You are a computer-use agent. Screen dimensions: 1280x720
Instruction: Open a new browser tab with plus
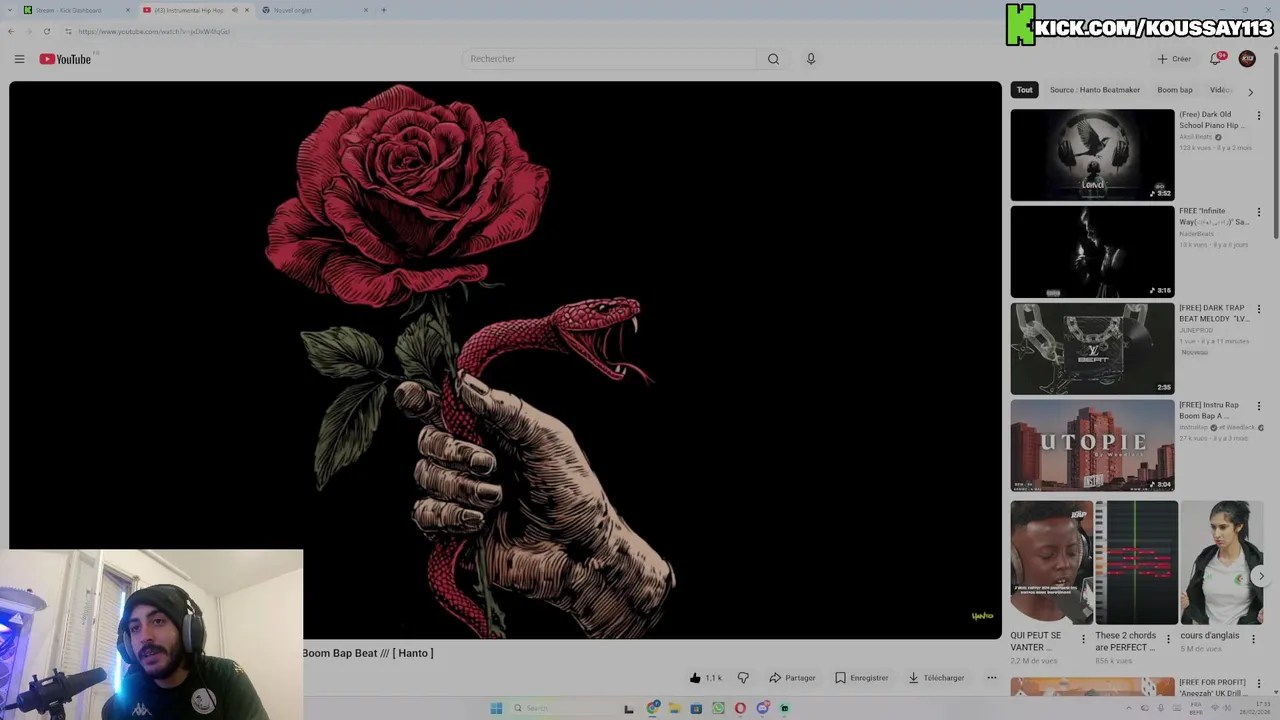tap(384, 10)
